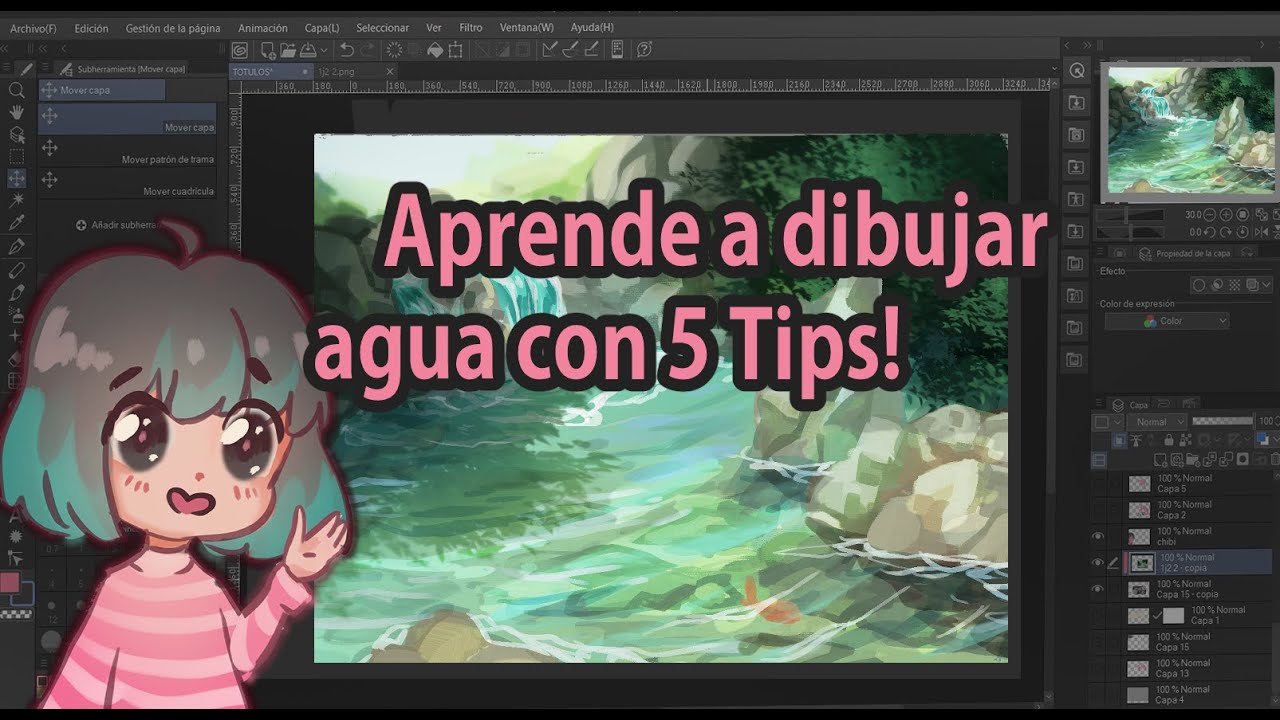The image size is (1280, 720).
Task: Click the Navigator zoom slider
Action: click(x=1130, y=216)
